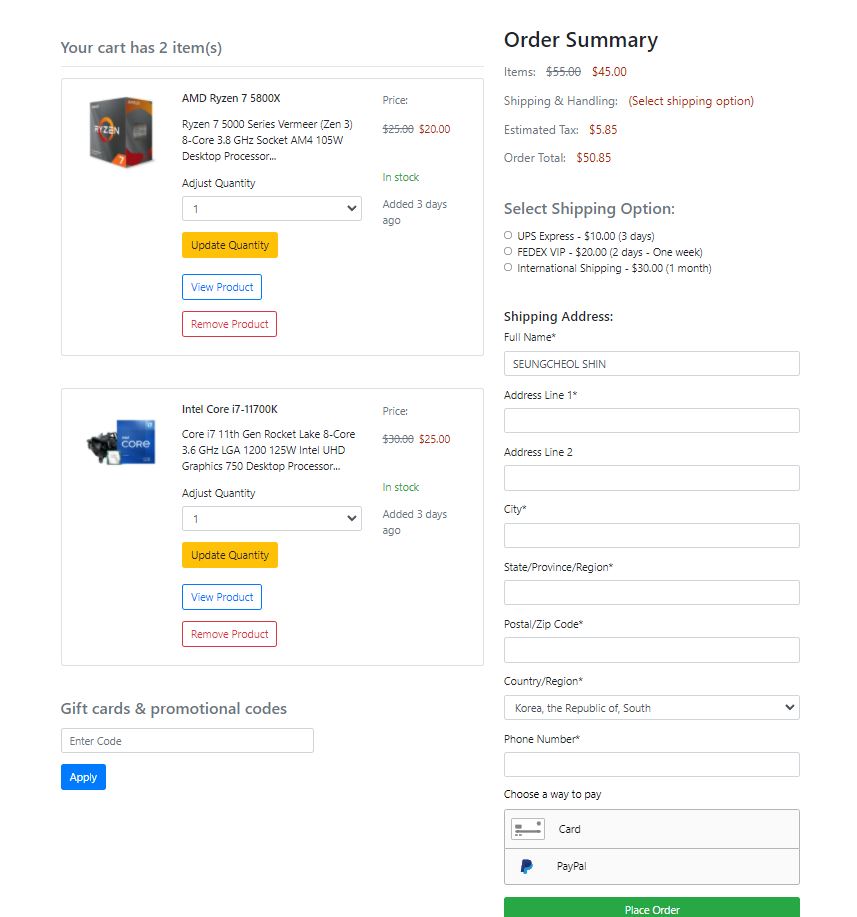View Product for AMD Ryzen 7 5800X
The height and width of the screenshot is (917, 857).
(222, 287)
